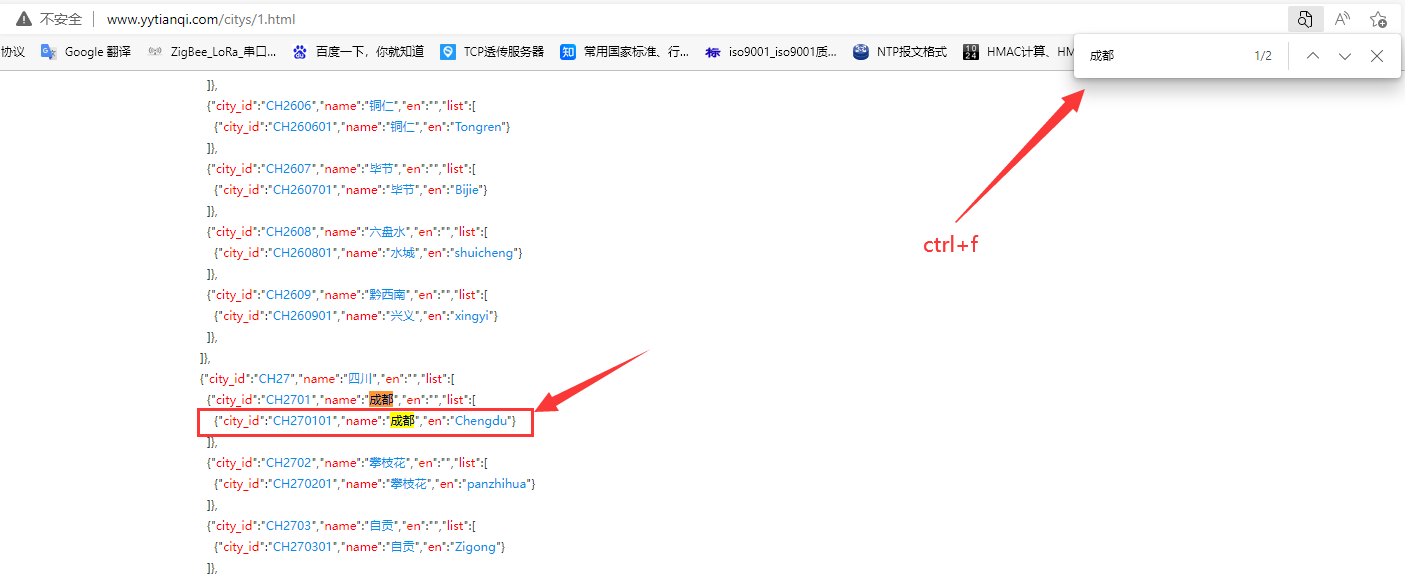
Task: Open the HMAC计算 bookmark
Action: click(1010, 52)
